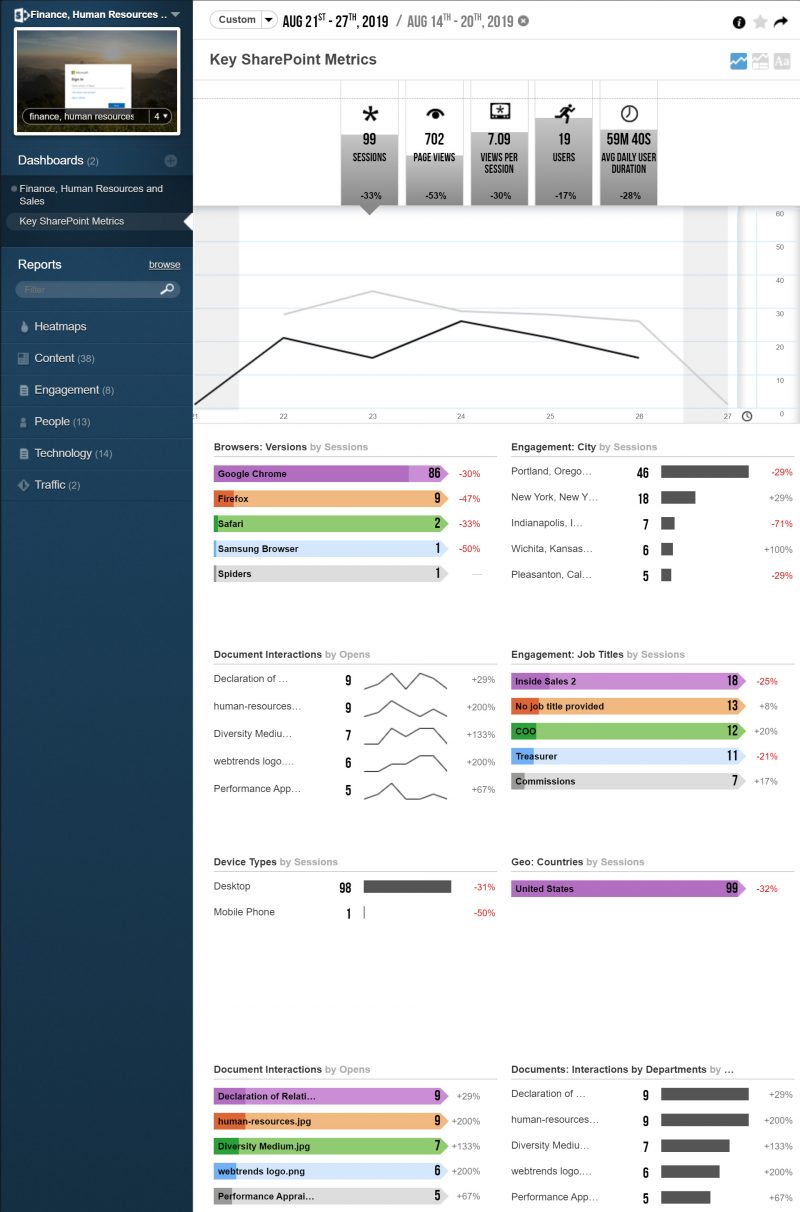Select the Technology reports icon in sidebar
Viewport: 800px width, 1212px height.
pyautogui.click(x=24, y=453)
